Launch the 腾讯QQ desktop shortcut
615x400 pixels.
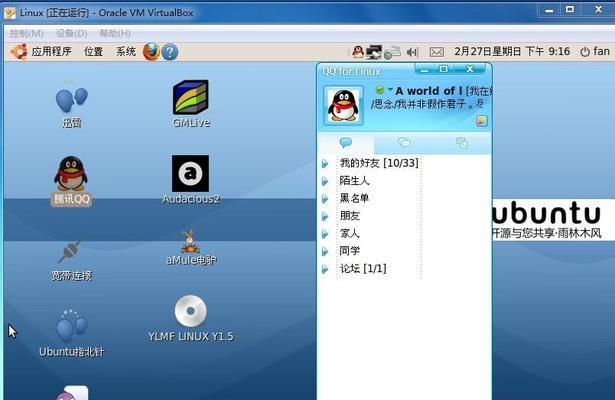coord(70,175)
